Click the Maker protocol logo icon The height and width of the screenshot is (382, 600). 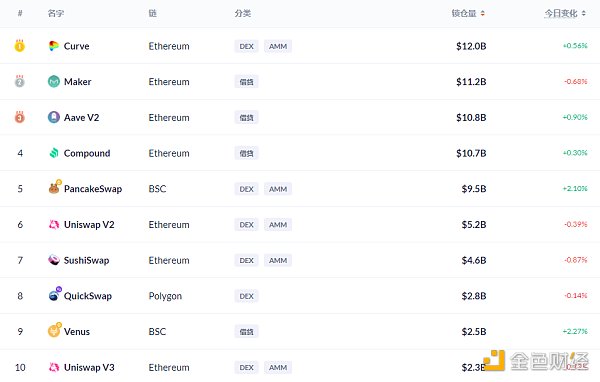(x=54, y=82)
